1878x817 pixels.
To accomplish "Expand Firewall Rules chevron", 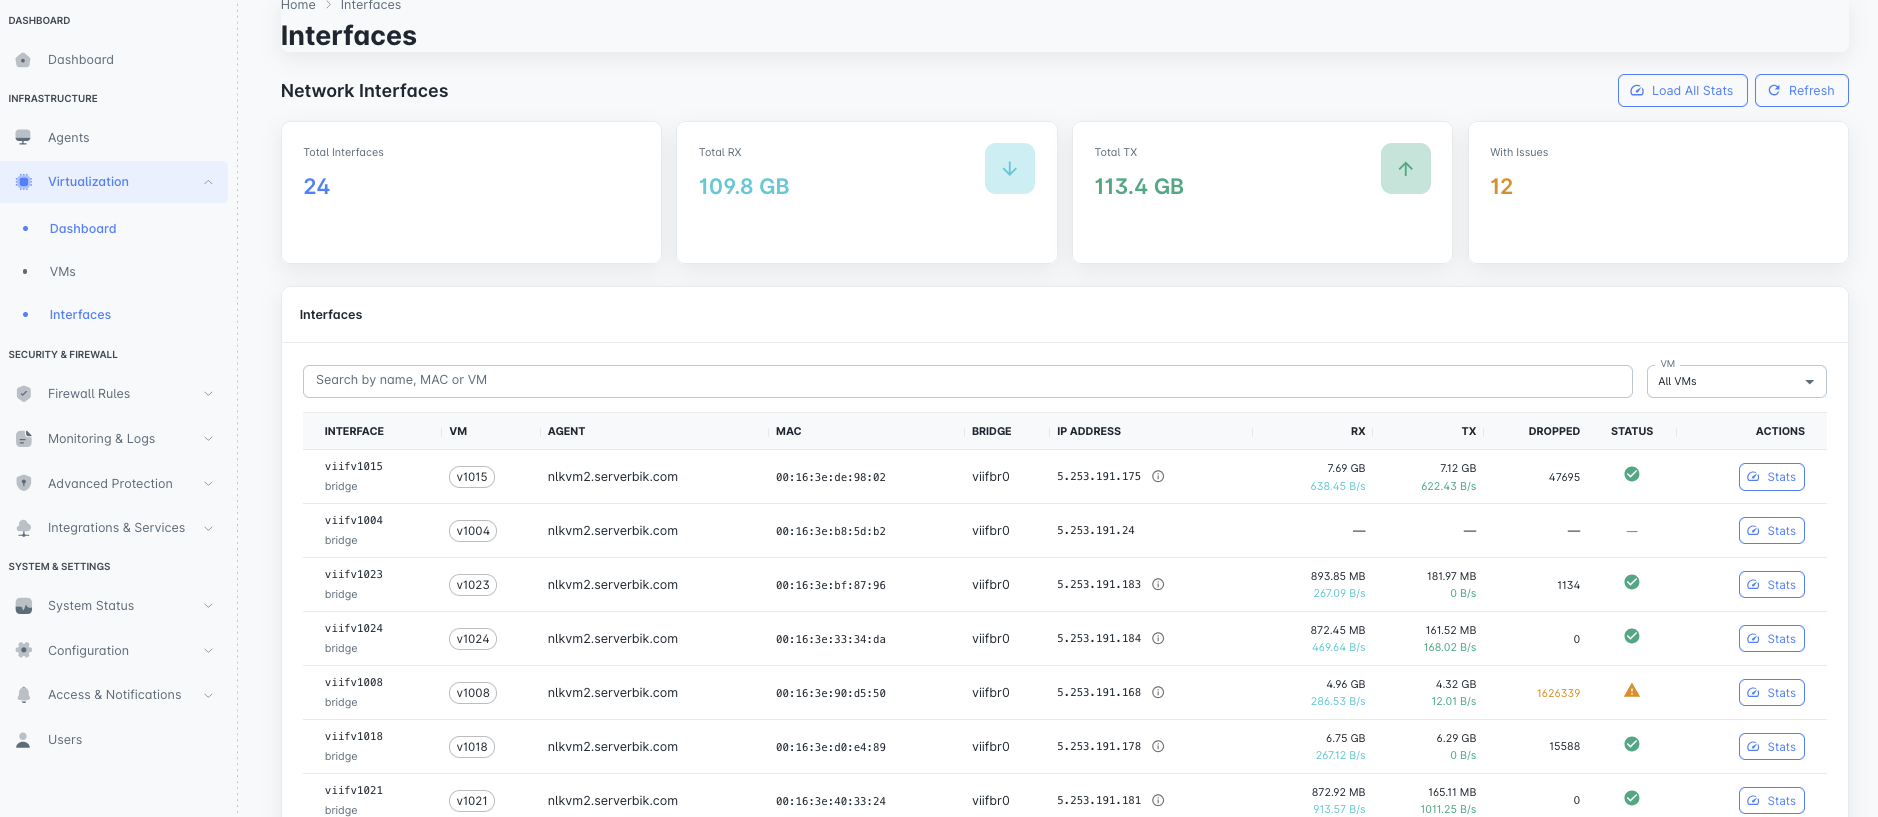I will pyautogui.click(x=208, y=394).
